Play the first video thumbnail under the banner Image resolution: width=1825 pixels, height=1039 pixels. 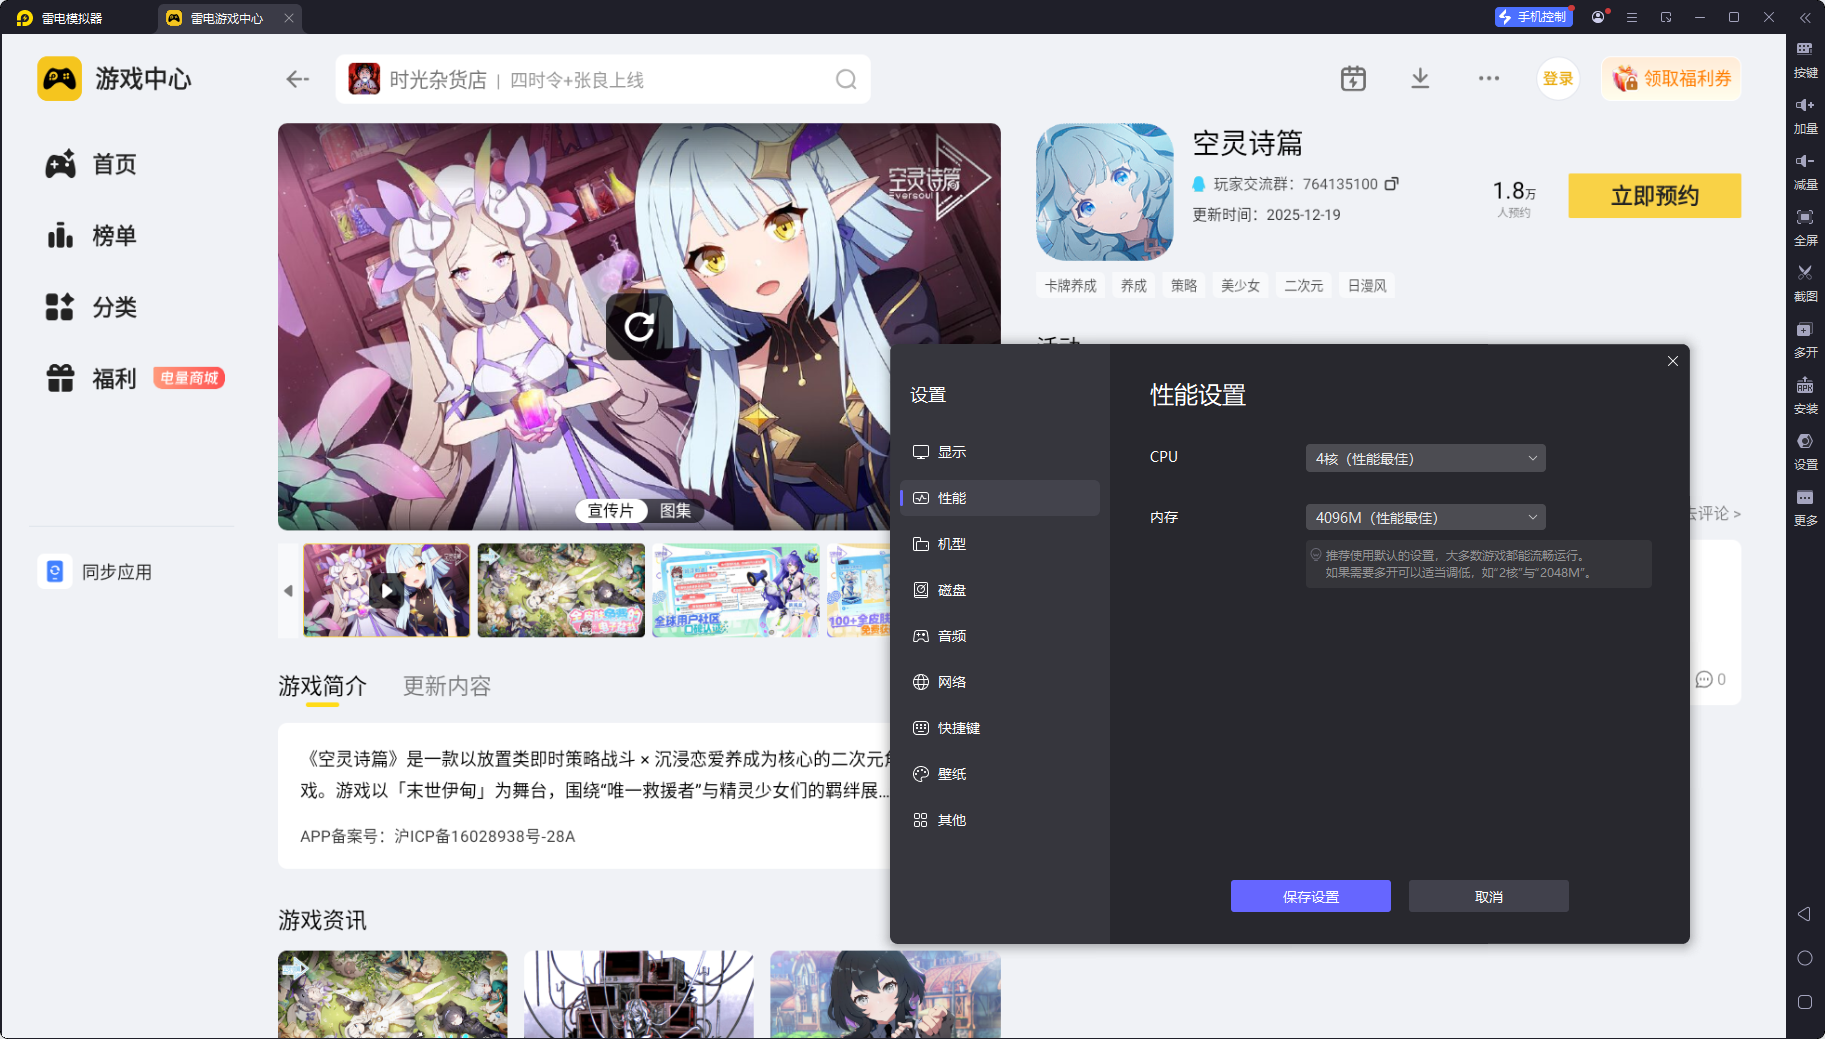[386, 590]
